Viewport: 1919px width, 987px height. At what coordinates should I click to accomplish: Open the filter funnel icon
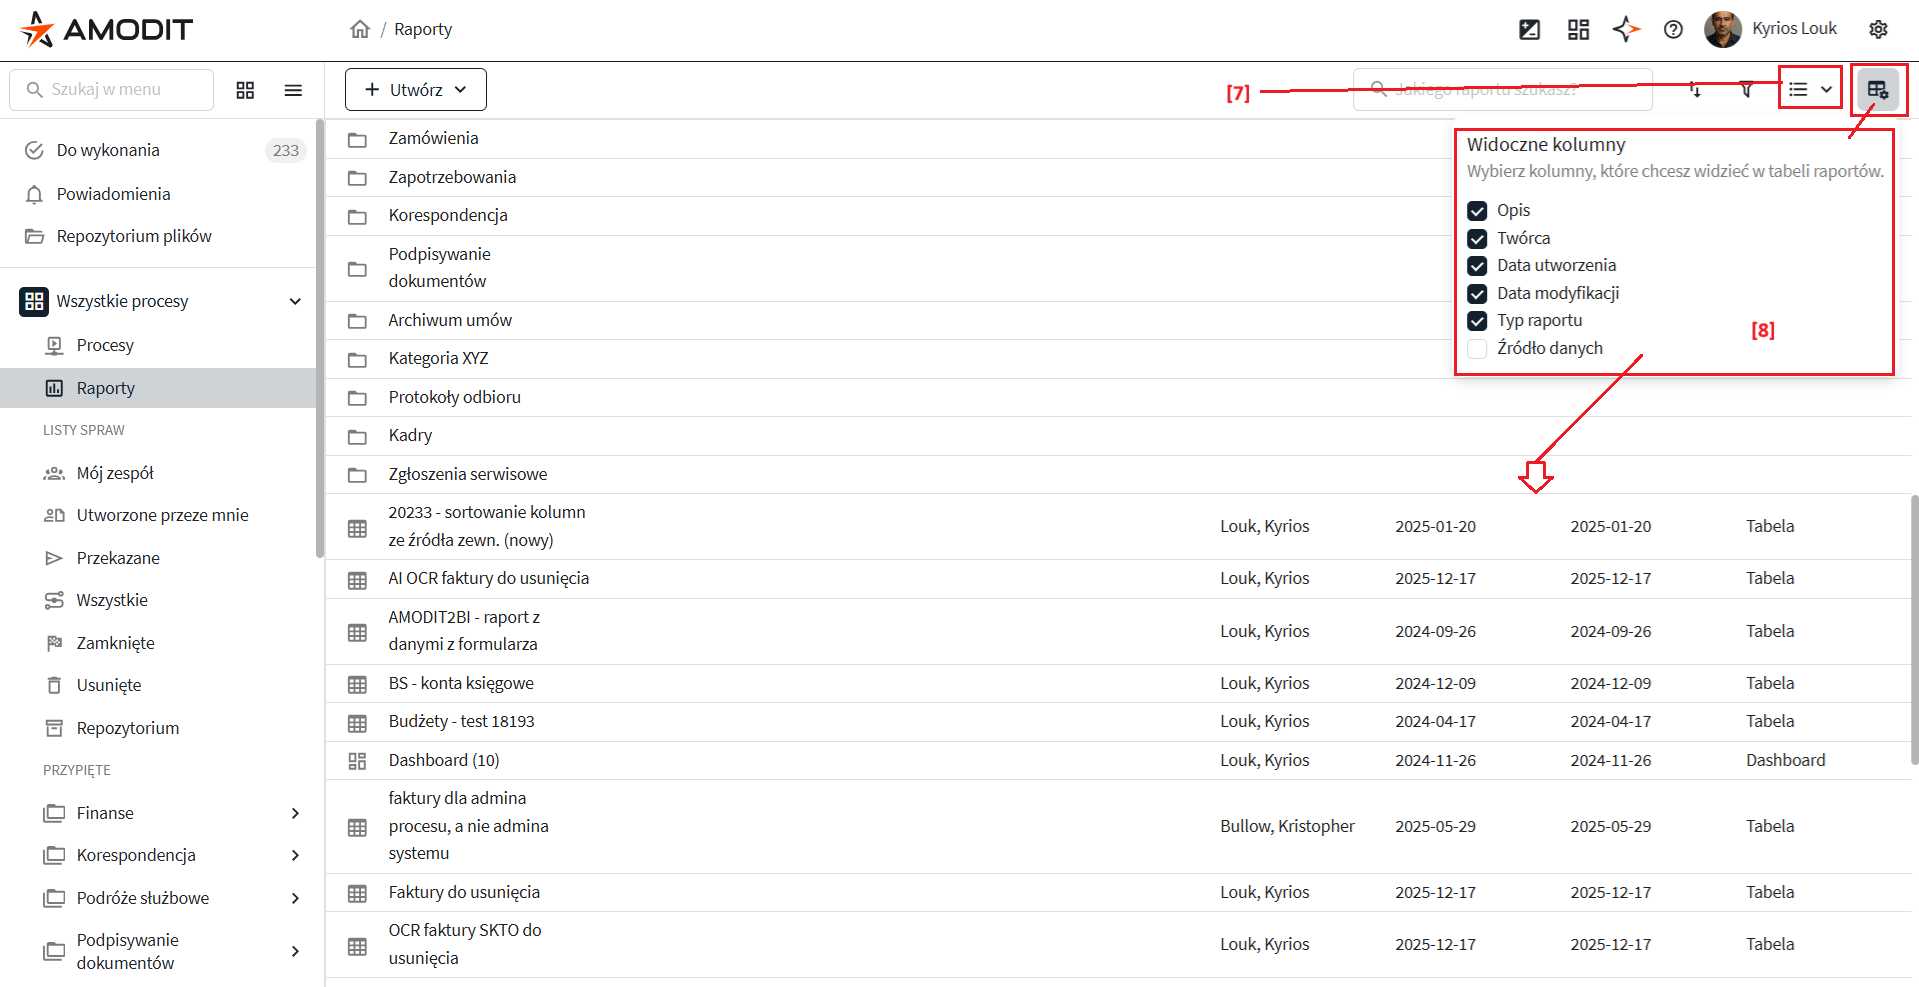(x=1746, y=90)
